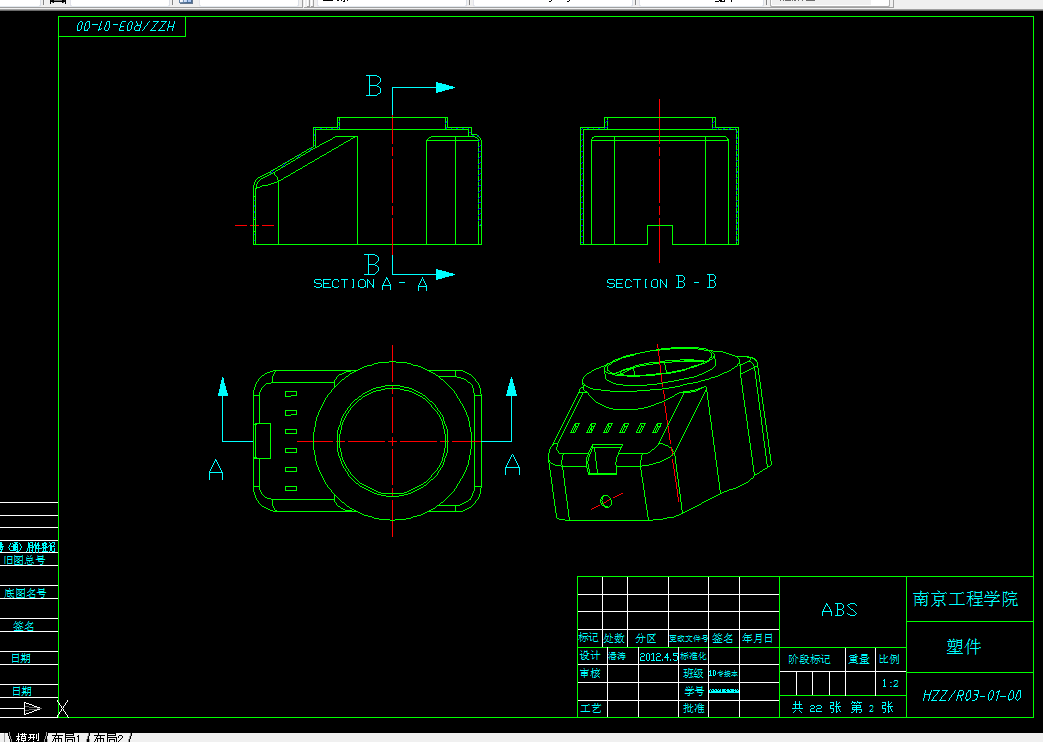Screen dimensions: 1043x742
Task: Click the ABS material text
Action: 839,610
